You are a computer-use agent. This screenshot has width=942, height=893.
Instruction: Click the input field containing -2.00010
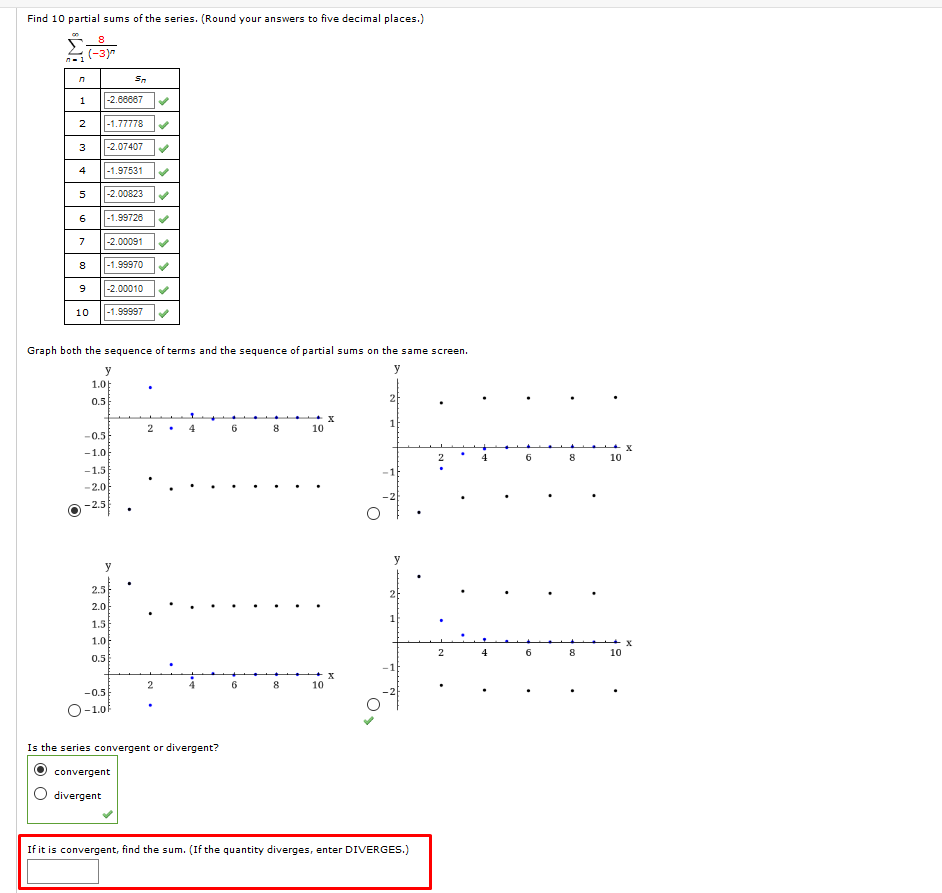[x=128, y=288]
